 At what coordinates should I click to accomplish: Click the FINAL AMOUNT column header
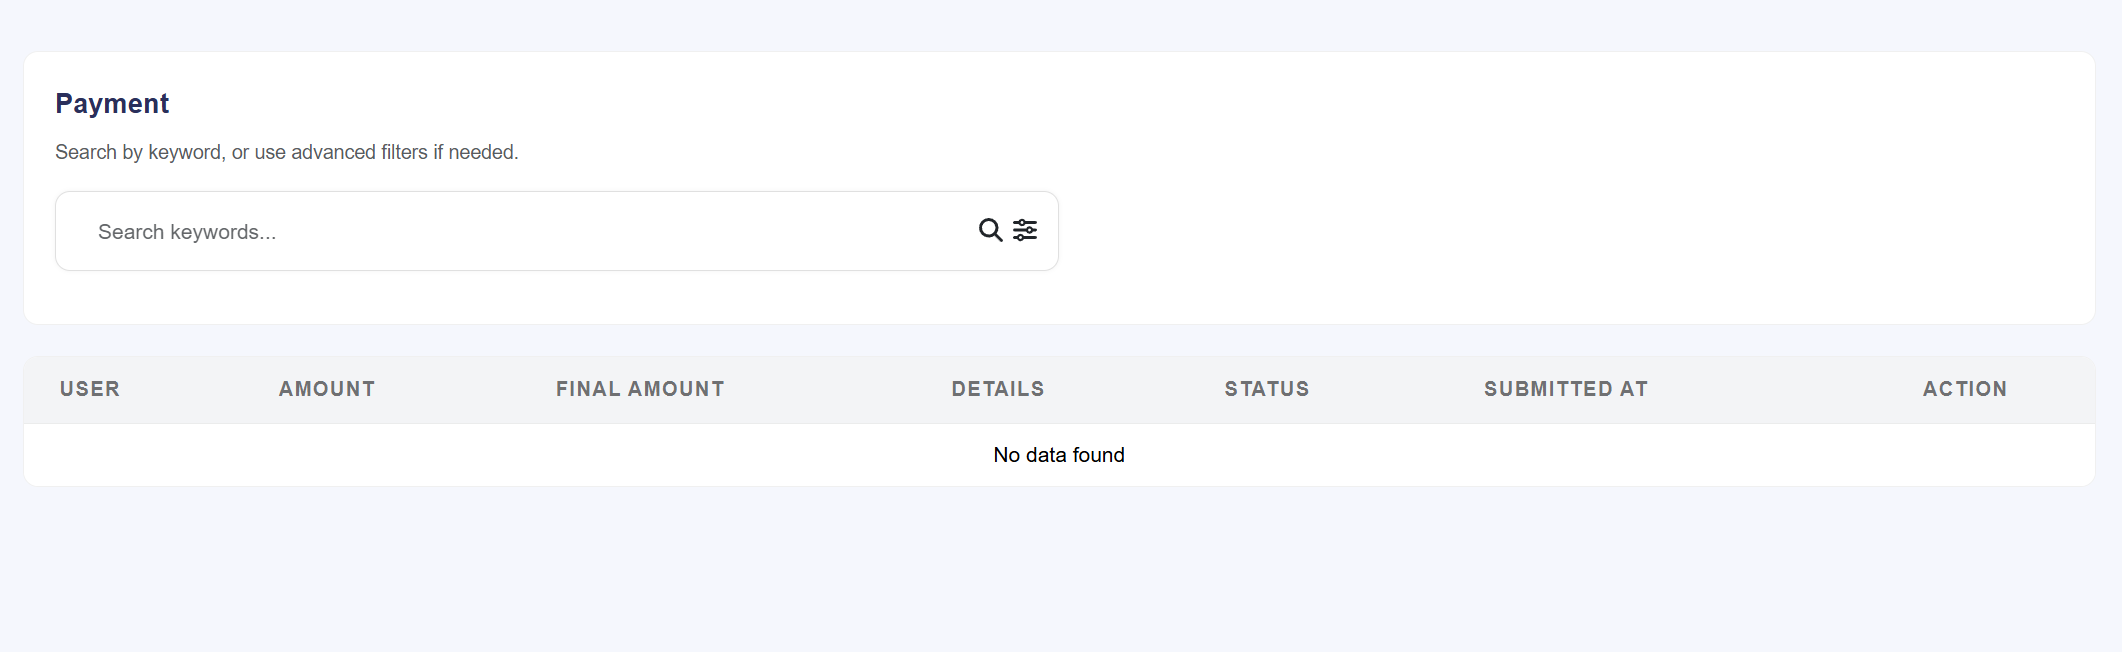[x=639, y=389]
